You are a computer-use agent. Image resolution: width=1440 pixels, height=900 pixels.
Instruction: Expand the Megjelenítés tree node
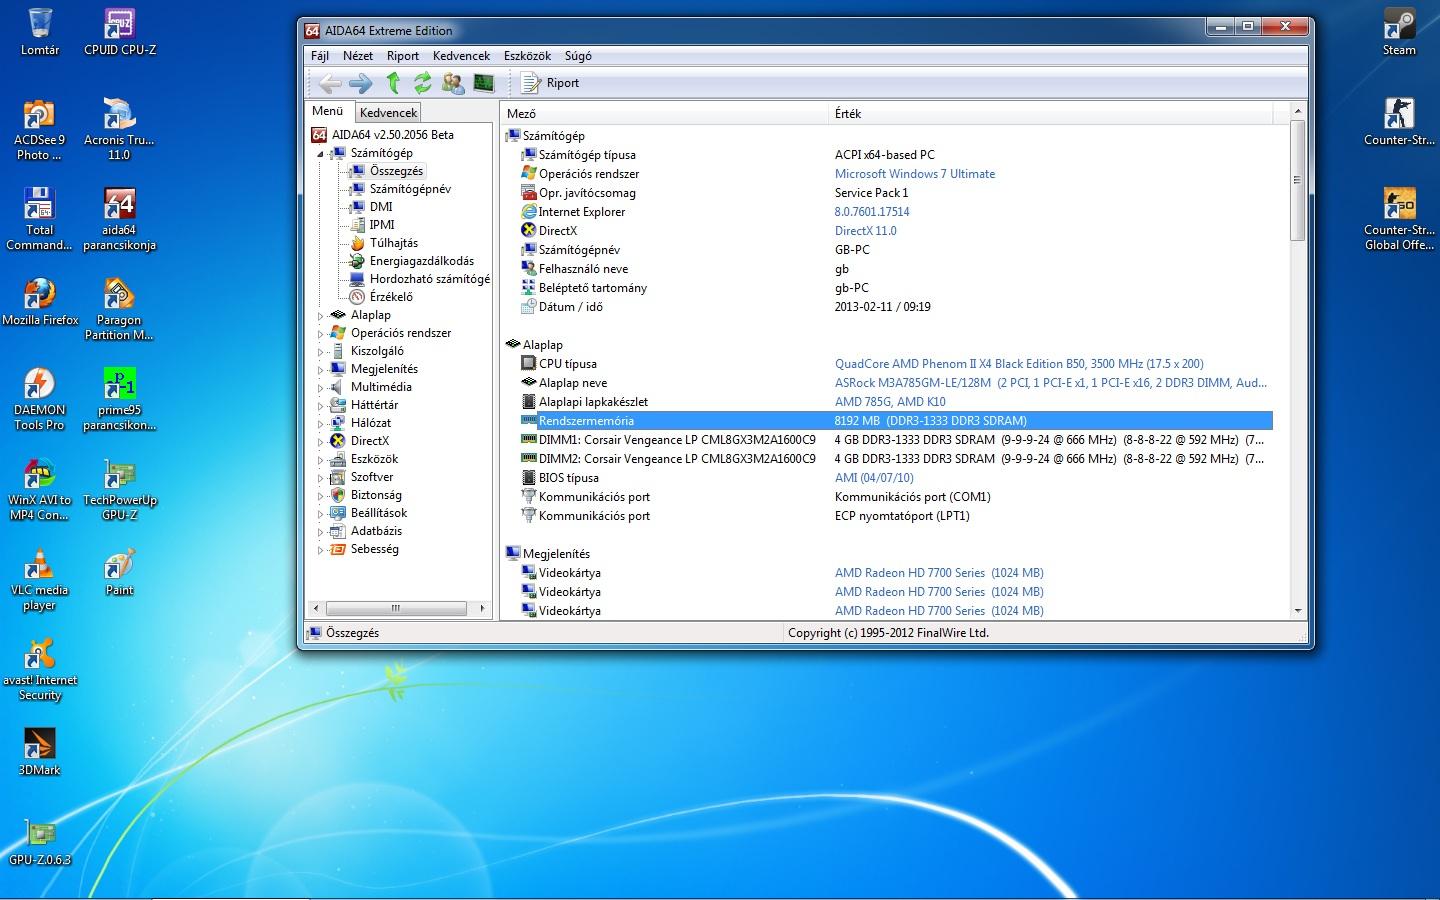coord(321,370)
